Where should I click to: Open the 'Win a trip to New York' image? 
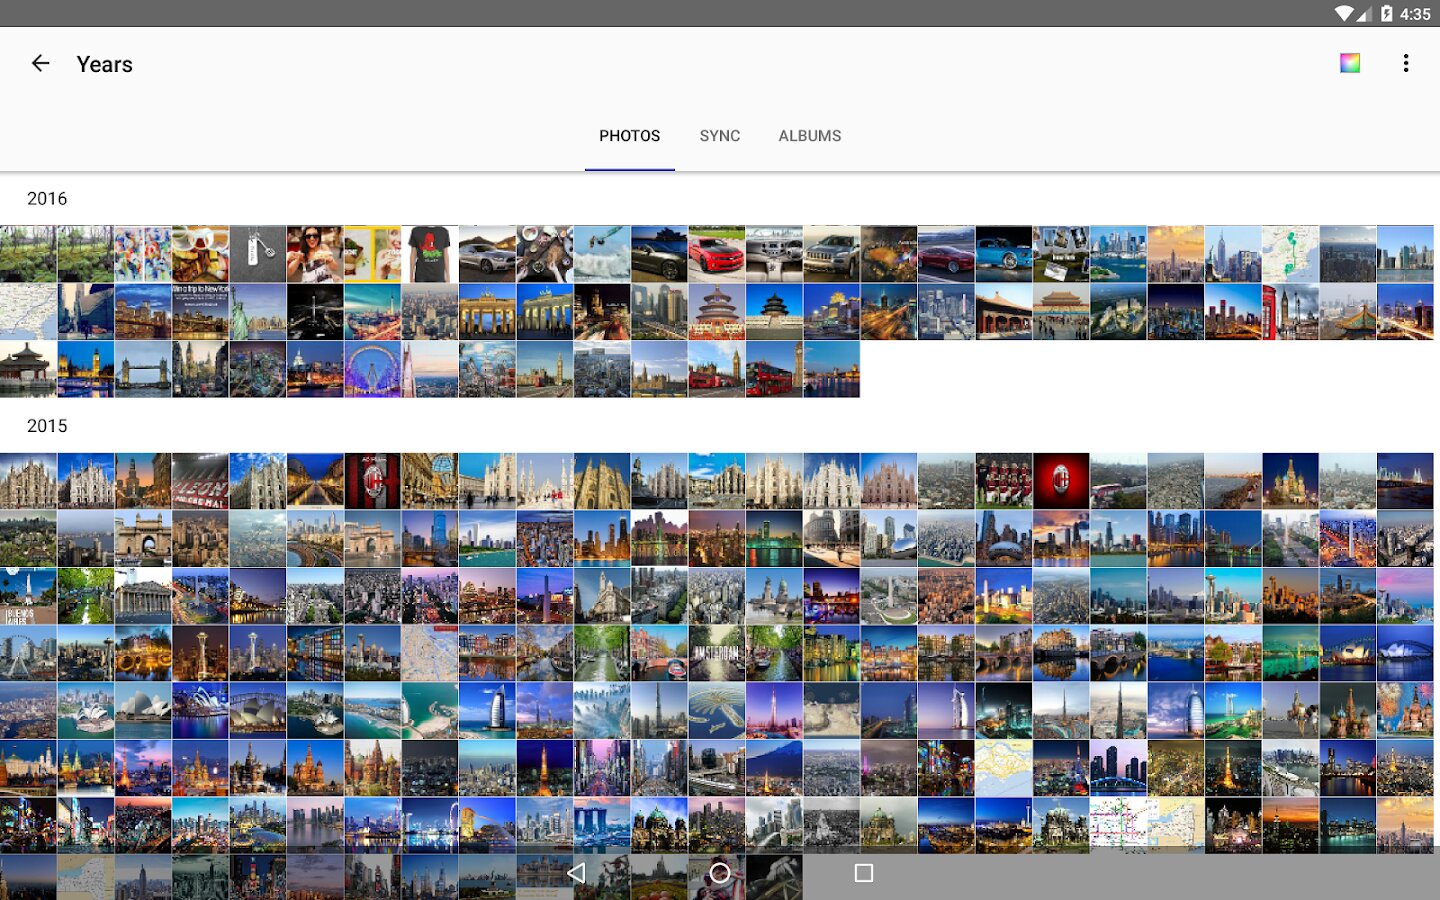200,312
